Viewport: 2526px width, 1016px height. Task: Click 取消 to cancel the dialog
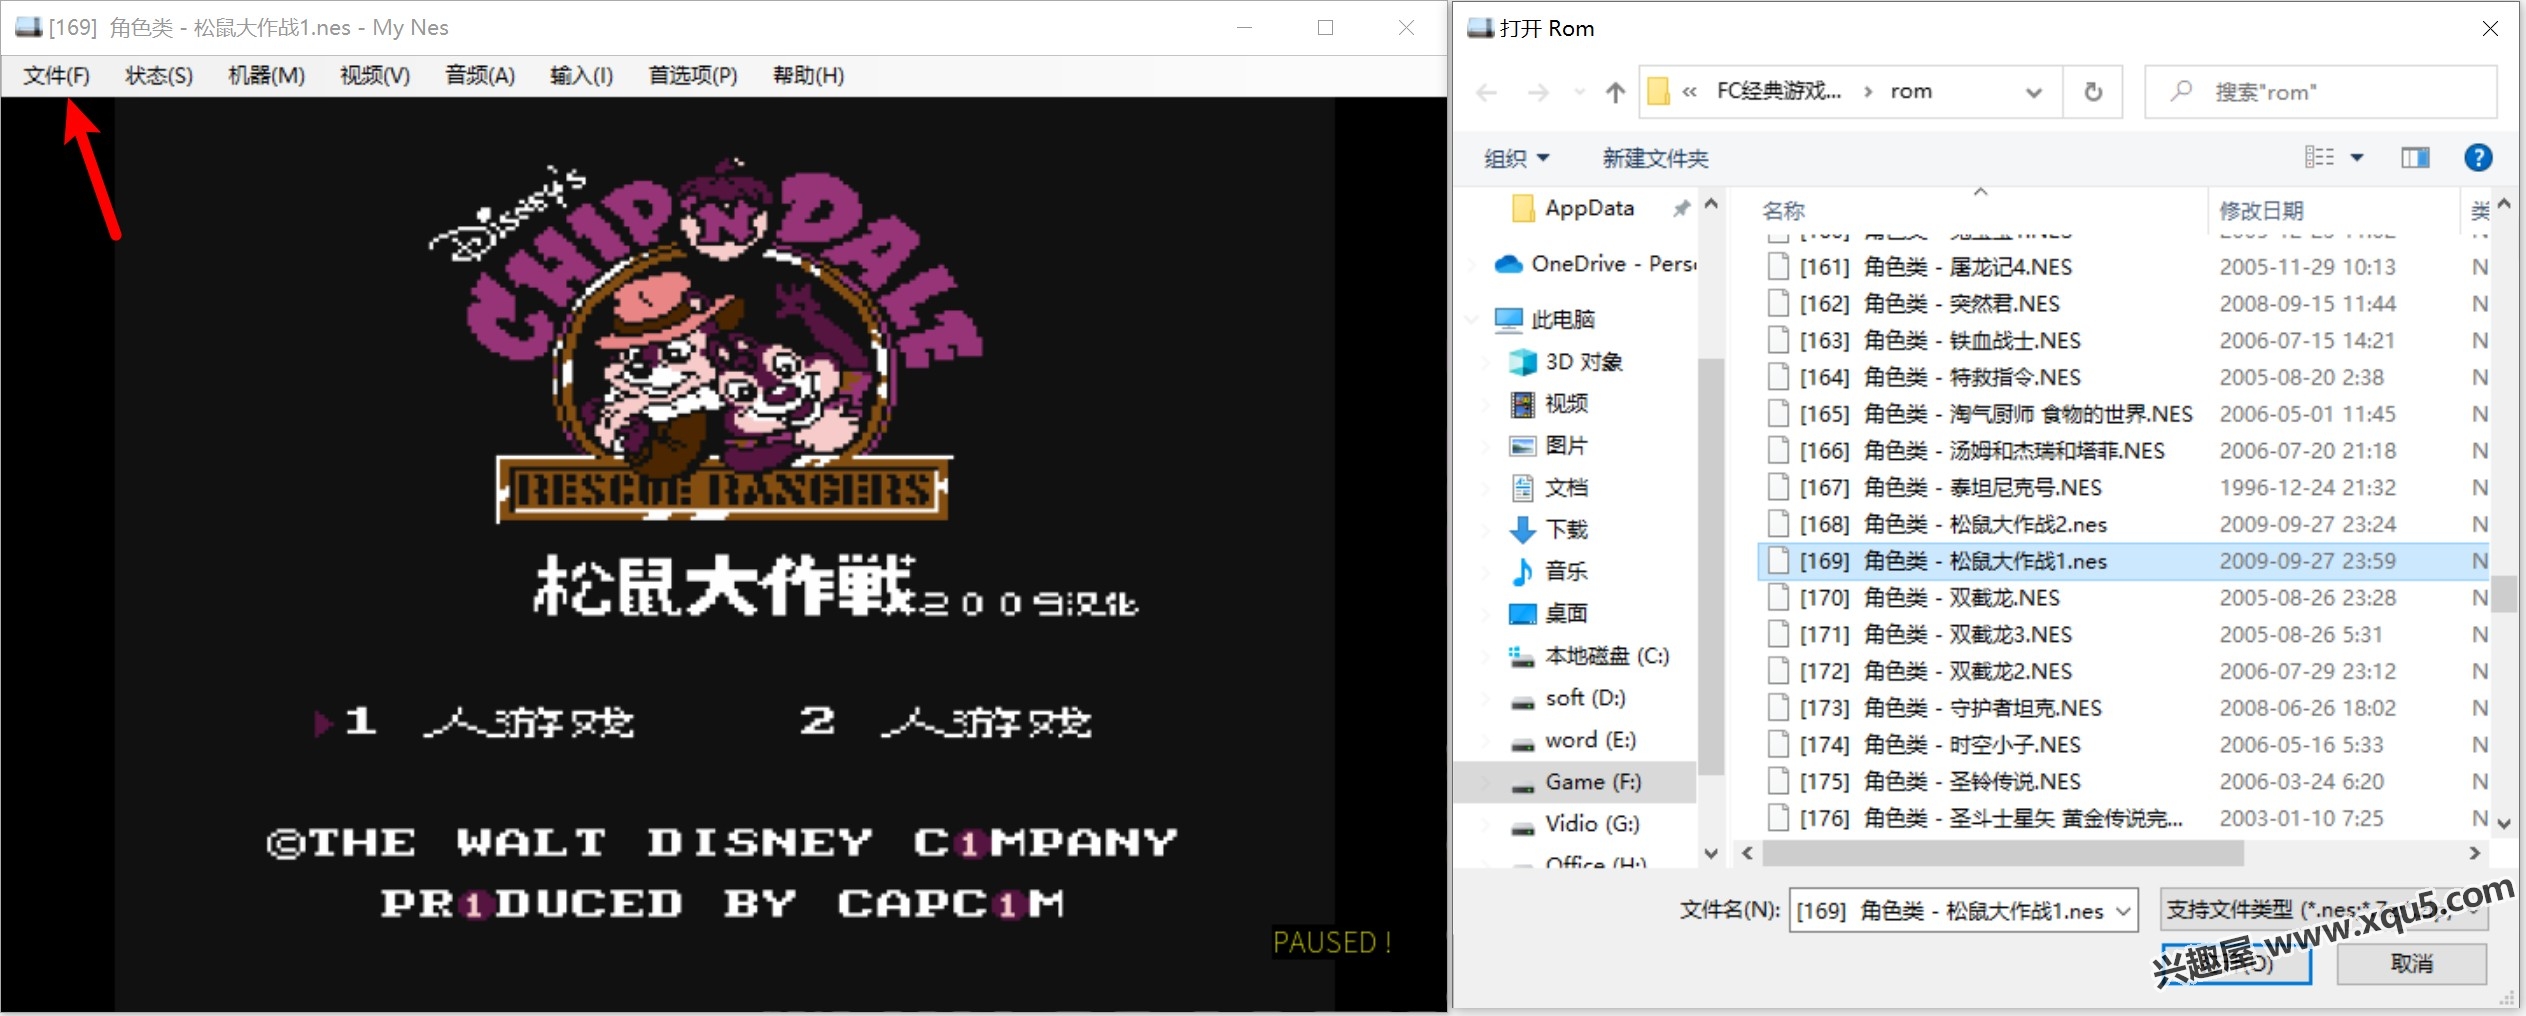coord(2411,964)
